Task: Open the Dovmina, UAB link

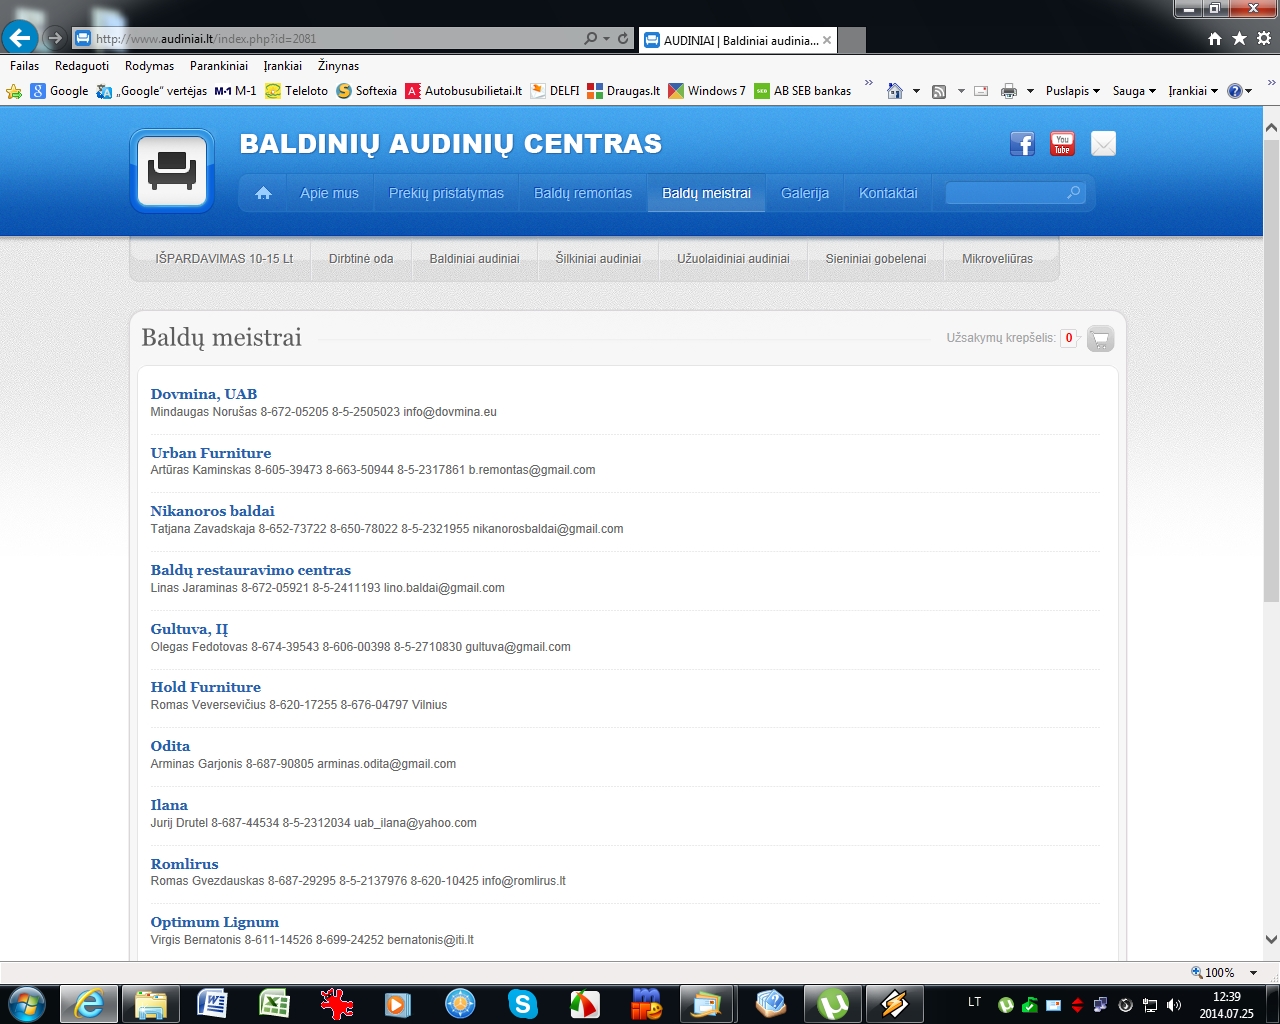Action: pyautogui.click(x=204, y=394)
